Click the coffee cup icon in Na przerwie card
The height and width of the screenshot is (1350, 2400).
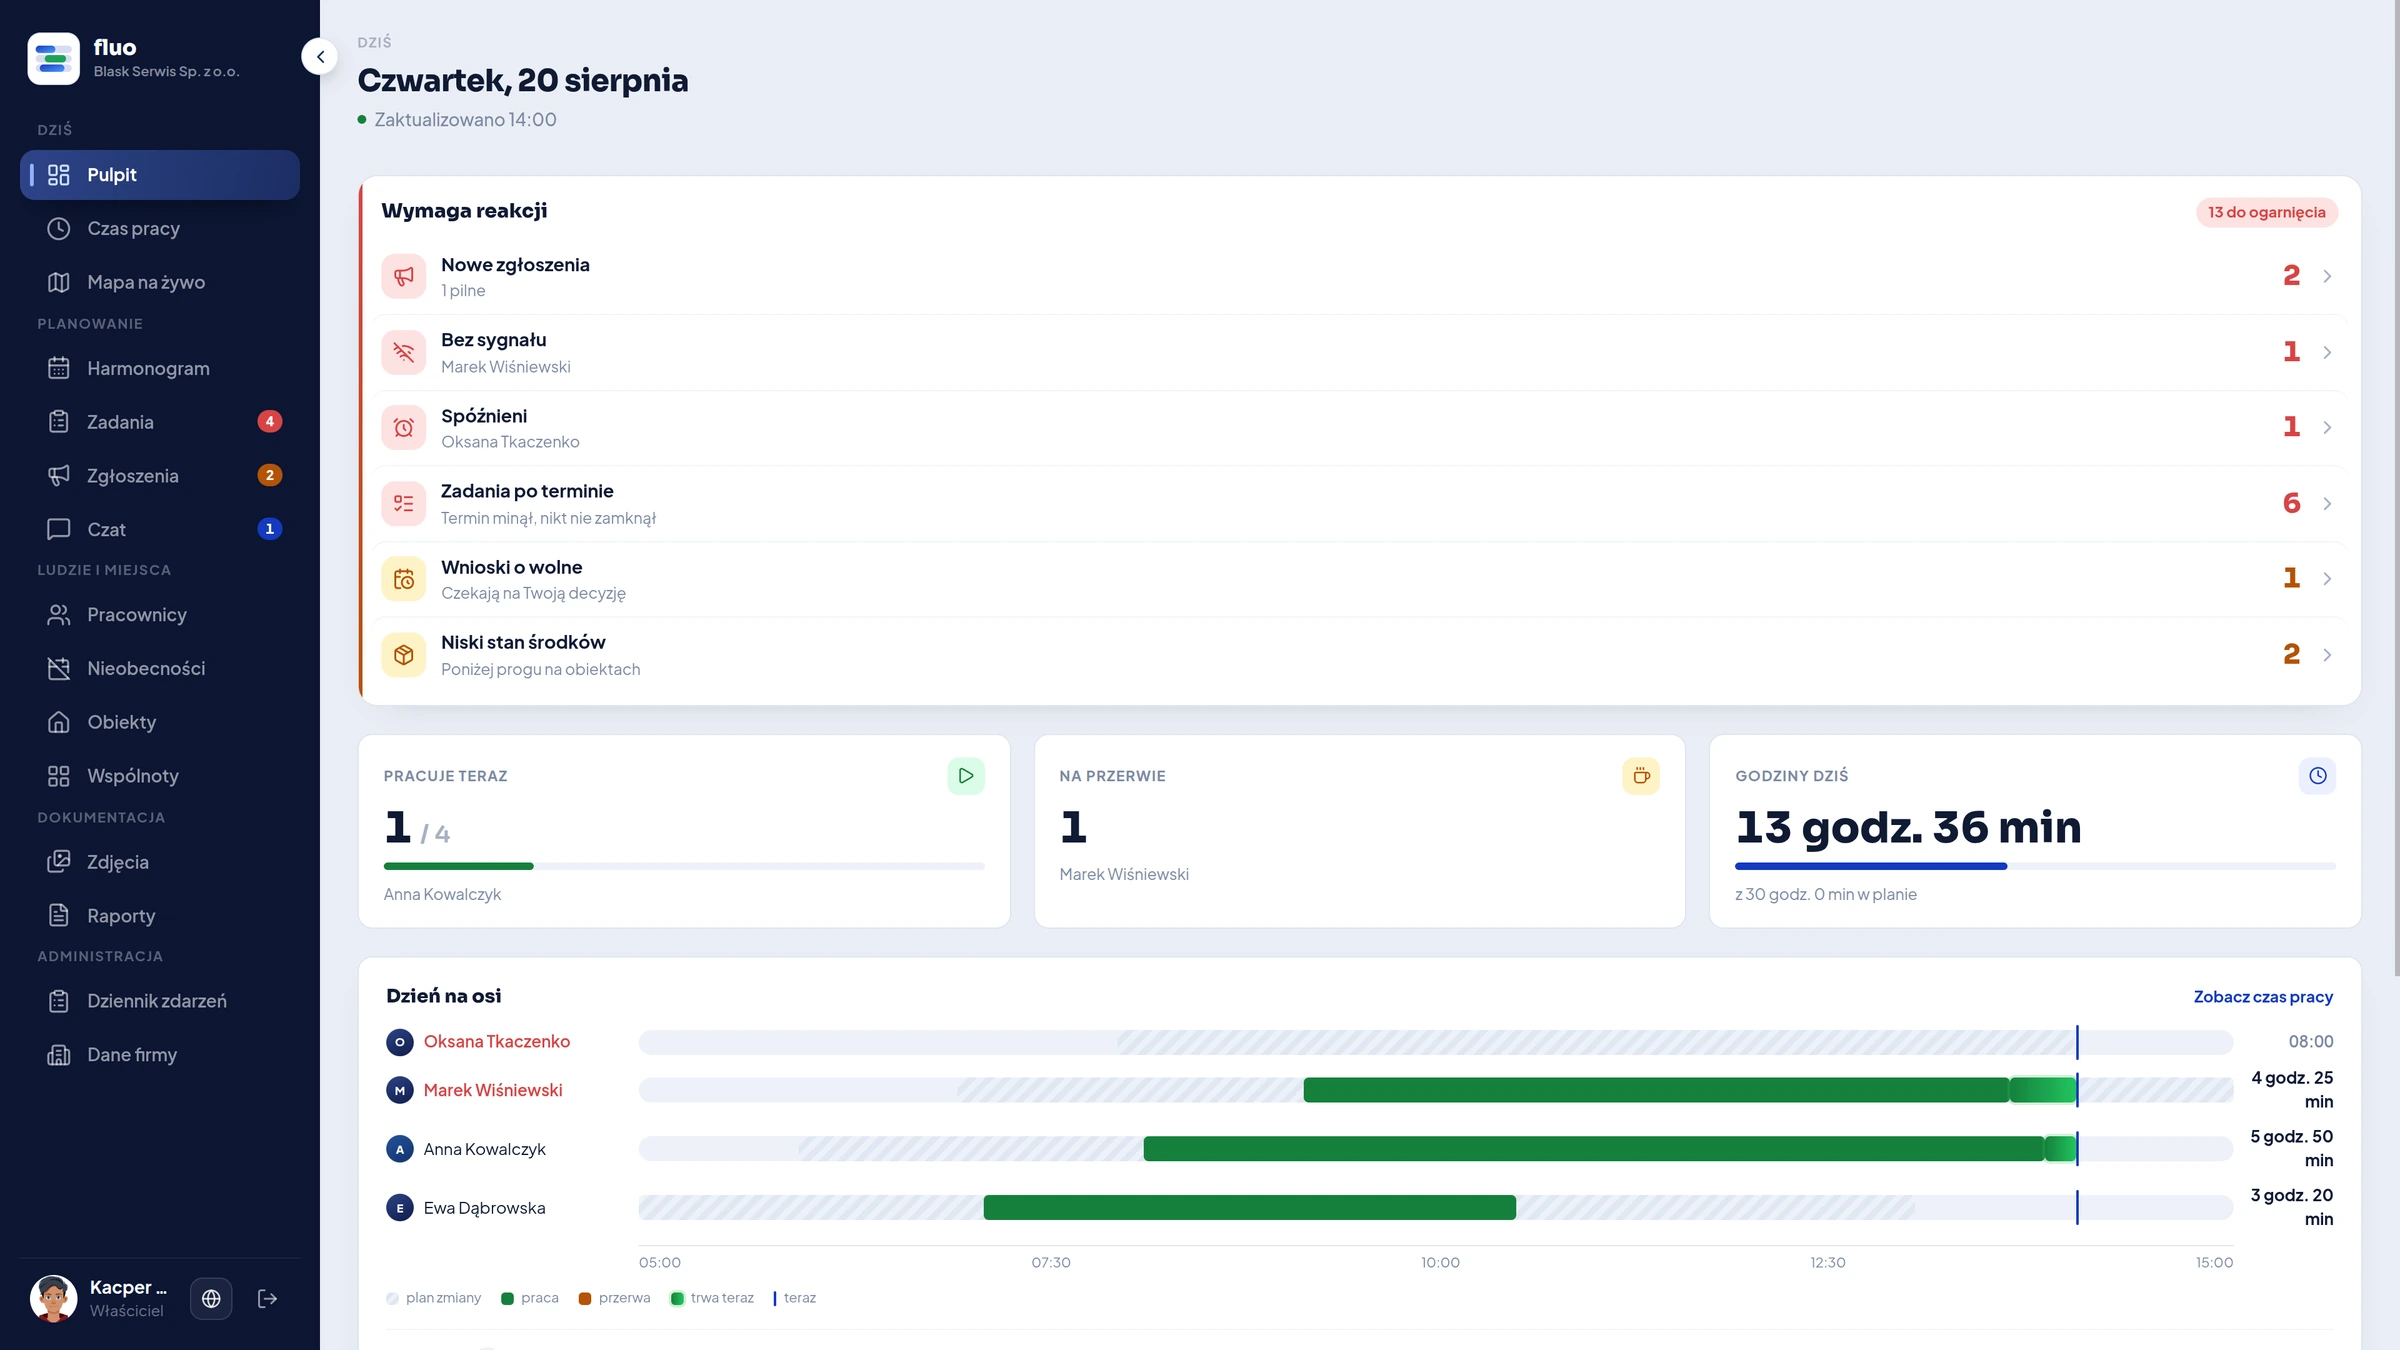[1641, 776]
